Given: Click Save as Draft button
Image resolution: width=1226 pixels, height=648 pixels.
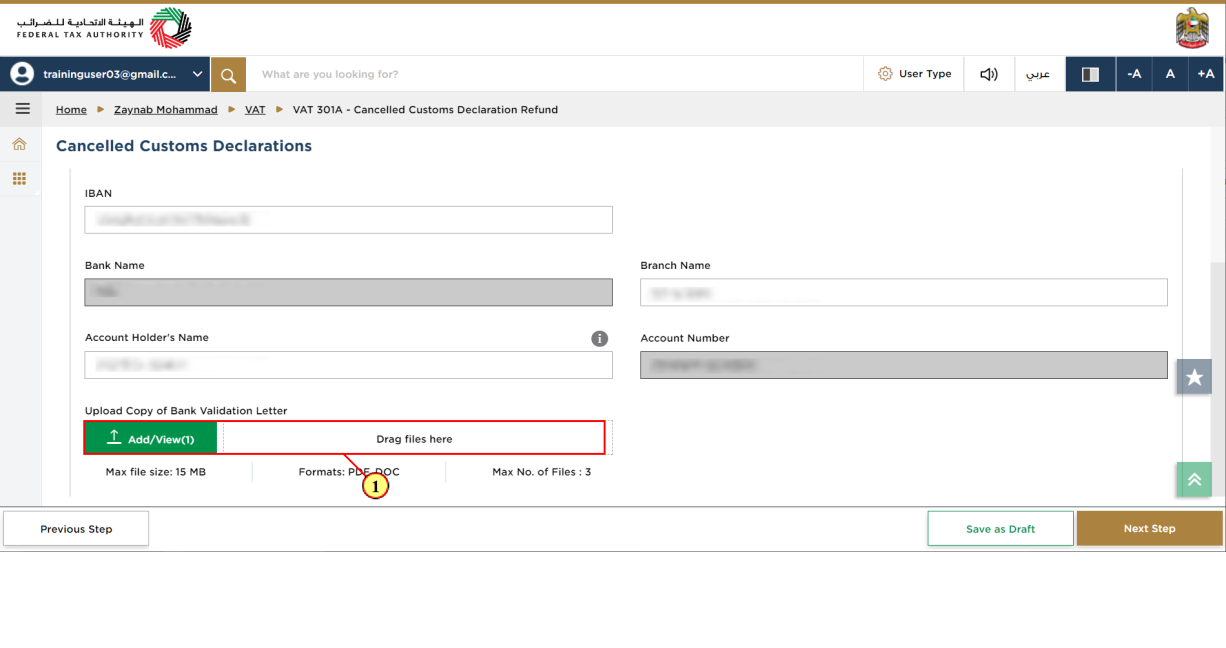Looking at the screenshot, I should click(x=1000, y=529).
